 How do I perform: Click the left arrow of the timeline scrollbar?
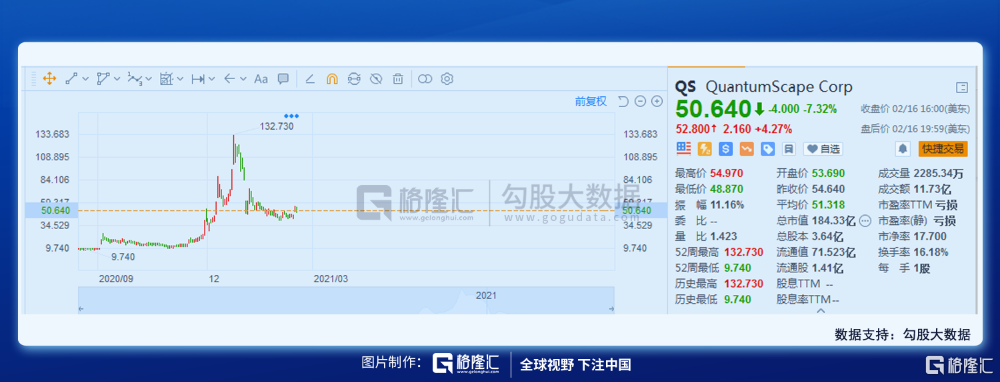pos(81,309)
